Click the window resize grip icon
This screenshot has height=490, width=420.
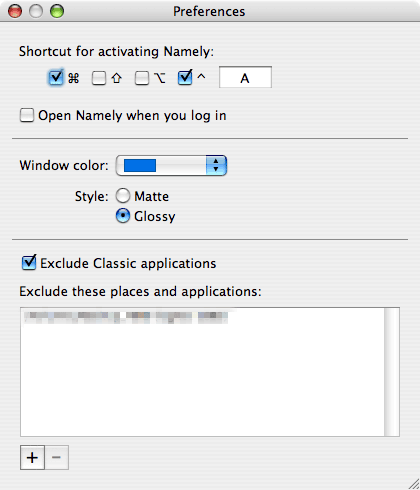click(414, 484)
